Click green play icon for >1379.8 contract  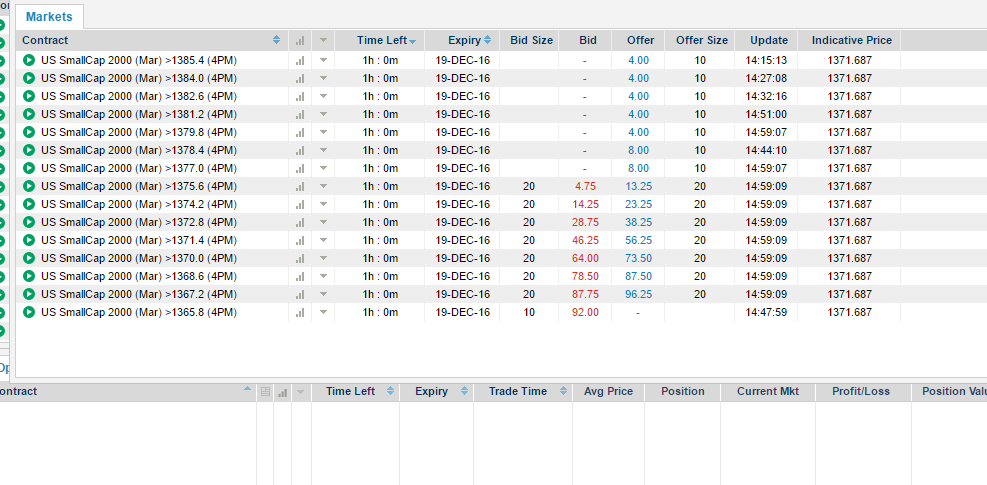pyautogui.click(x=28, y=132)
